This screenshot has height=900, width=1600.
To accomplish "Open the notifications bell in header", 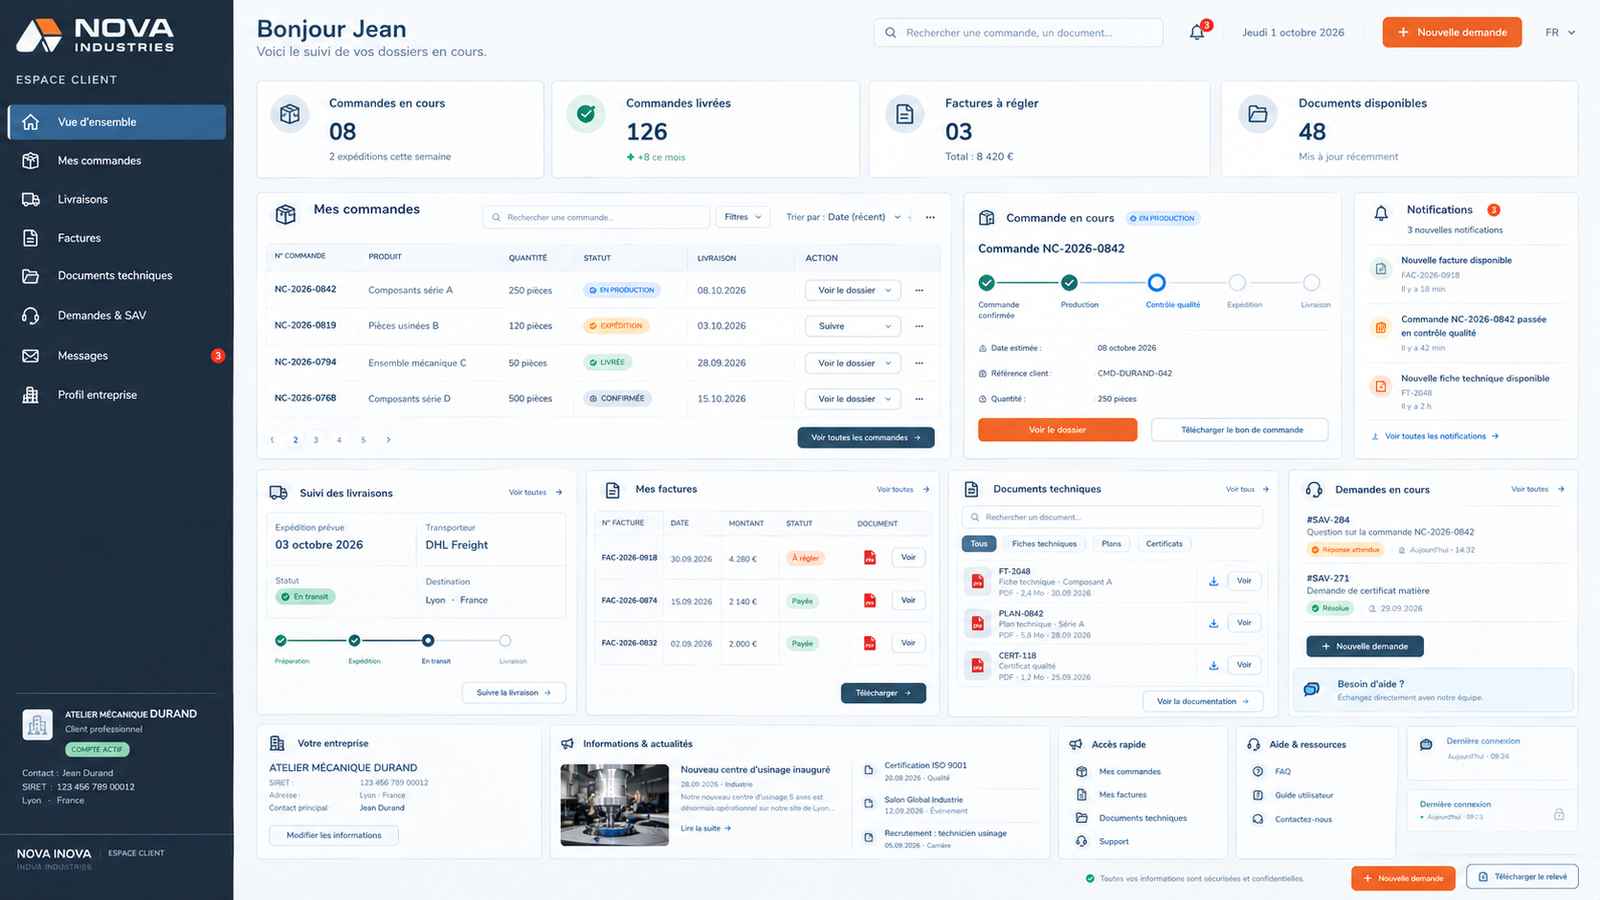I will tap(1197, 32).
